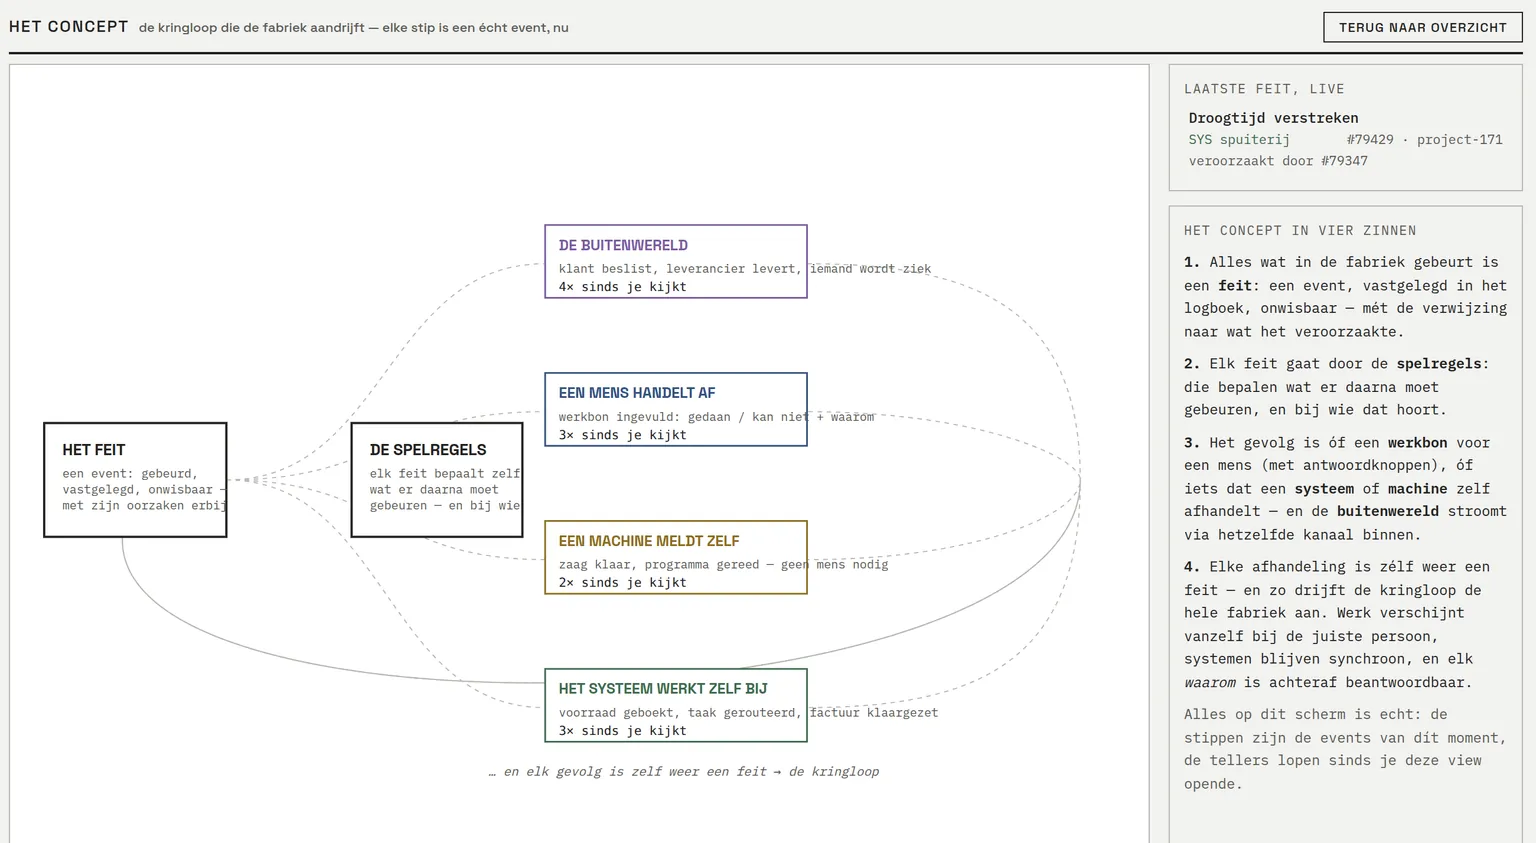Open the Een mens handelt af node
The width and height of the screenshot is (1536, 843).
click(676, 409)
